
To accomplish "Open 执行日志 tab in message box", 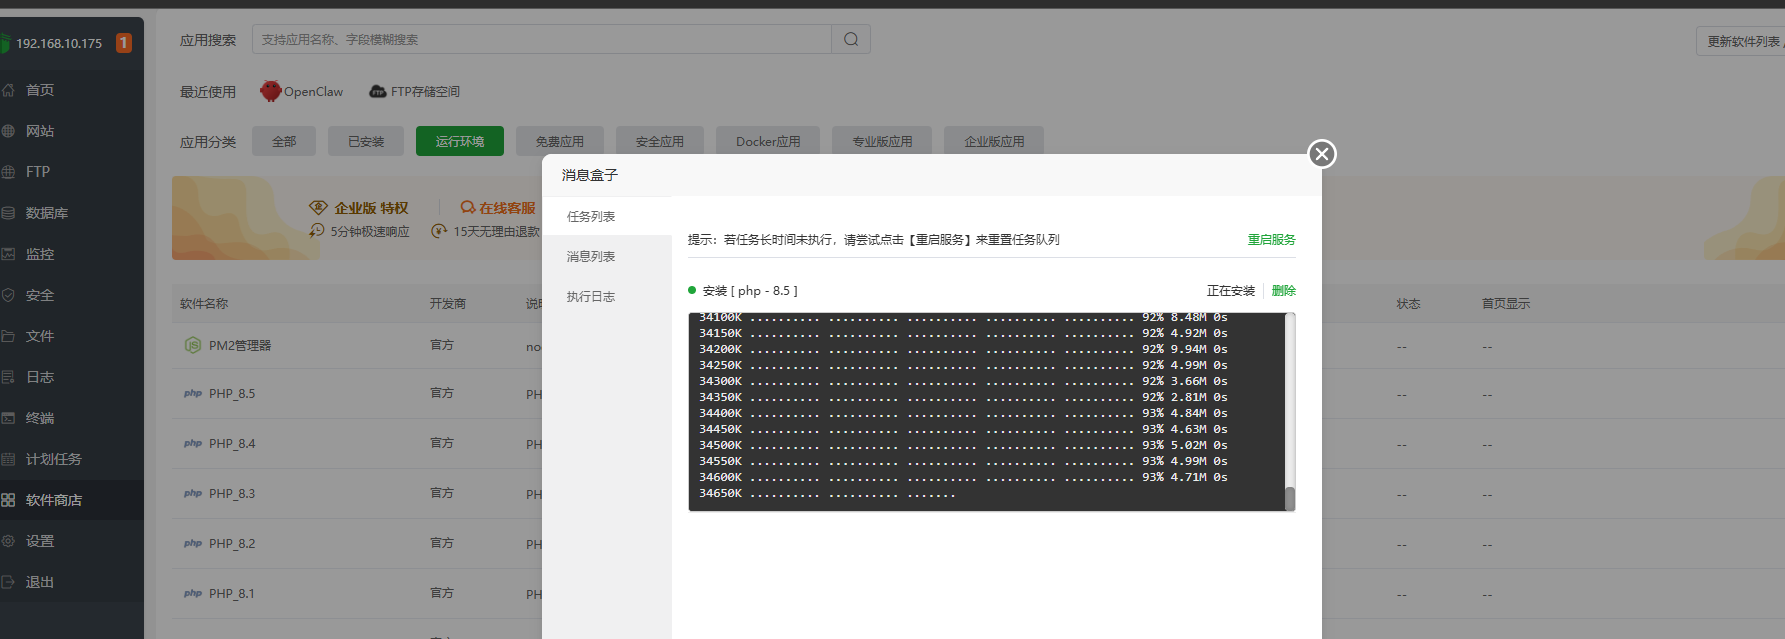I will 607,296.
